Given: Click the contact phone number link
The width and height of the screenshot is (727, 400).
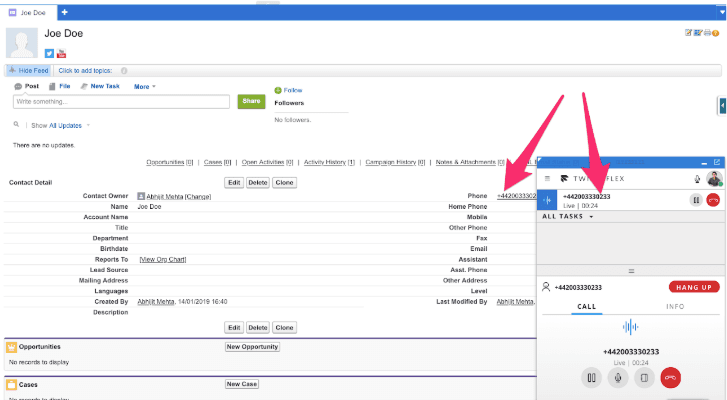Looking at the screenshot, I should pyautogui.click(x=516, y=195).
